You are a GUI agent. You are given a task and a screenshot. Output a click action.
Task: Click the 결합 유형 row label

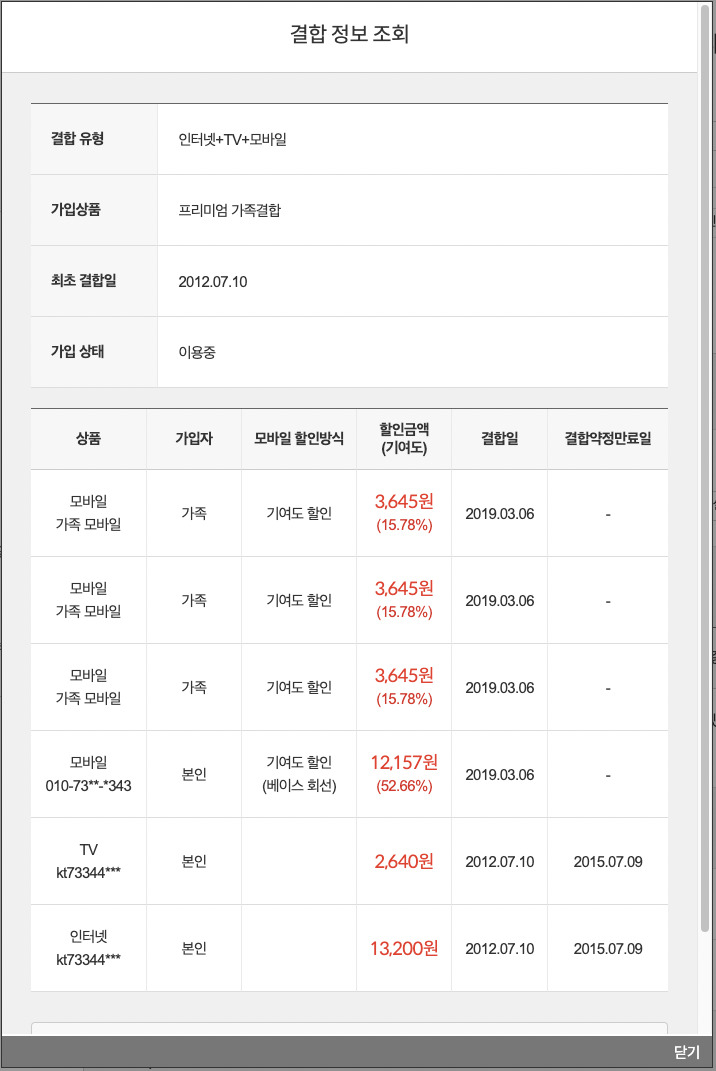tap(78, 138)
